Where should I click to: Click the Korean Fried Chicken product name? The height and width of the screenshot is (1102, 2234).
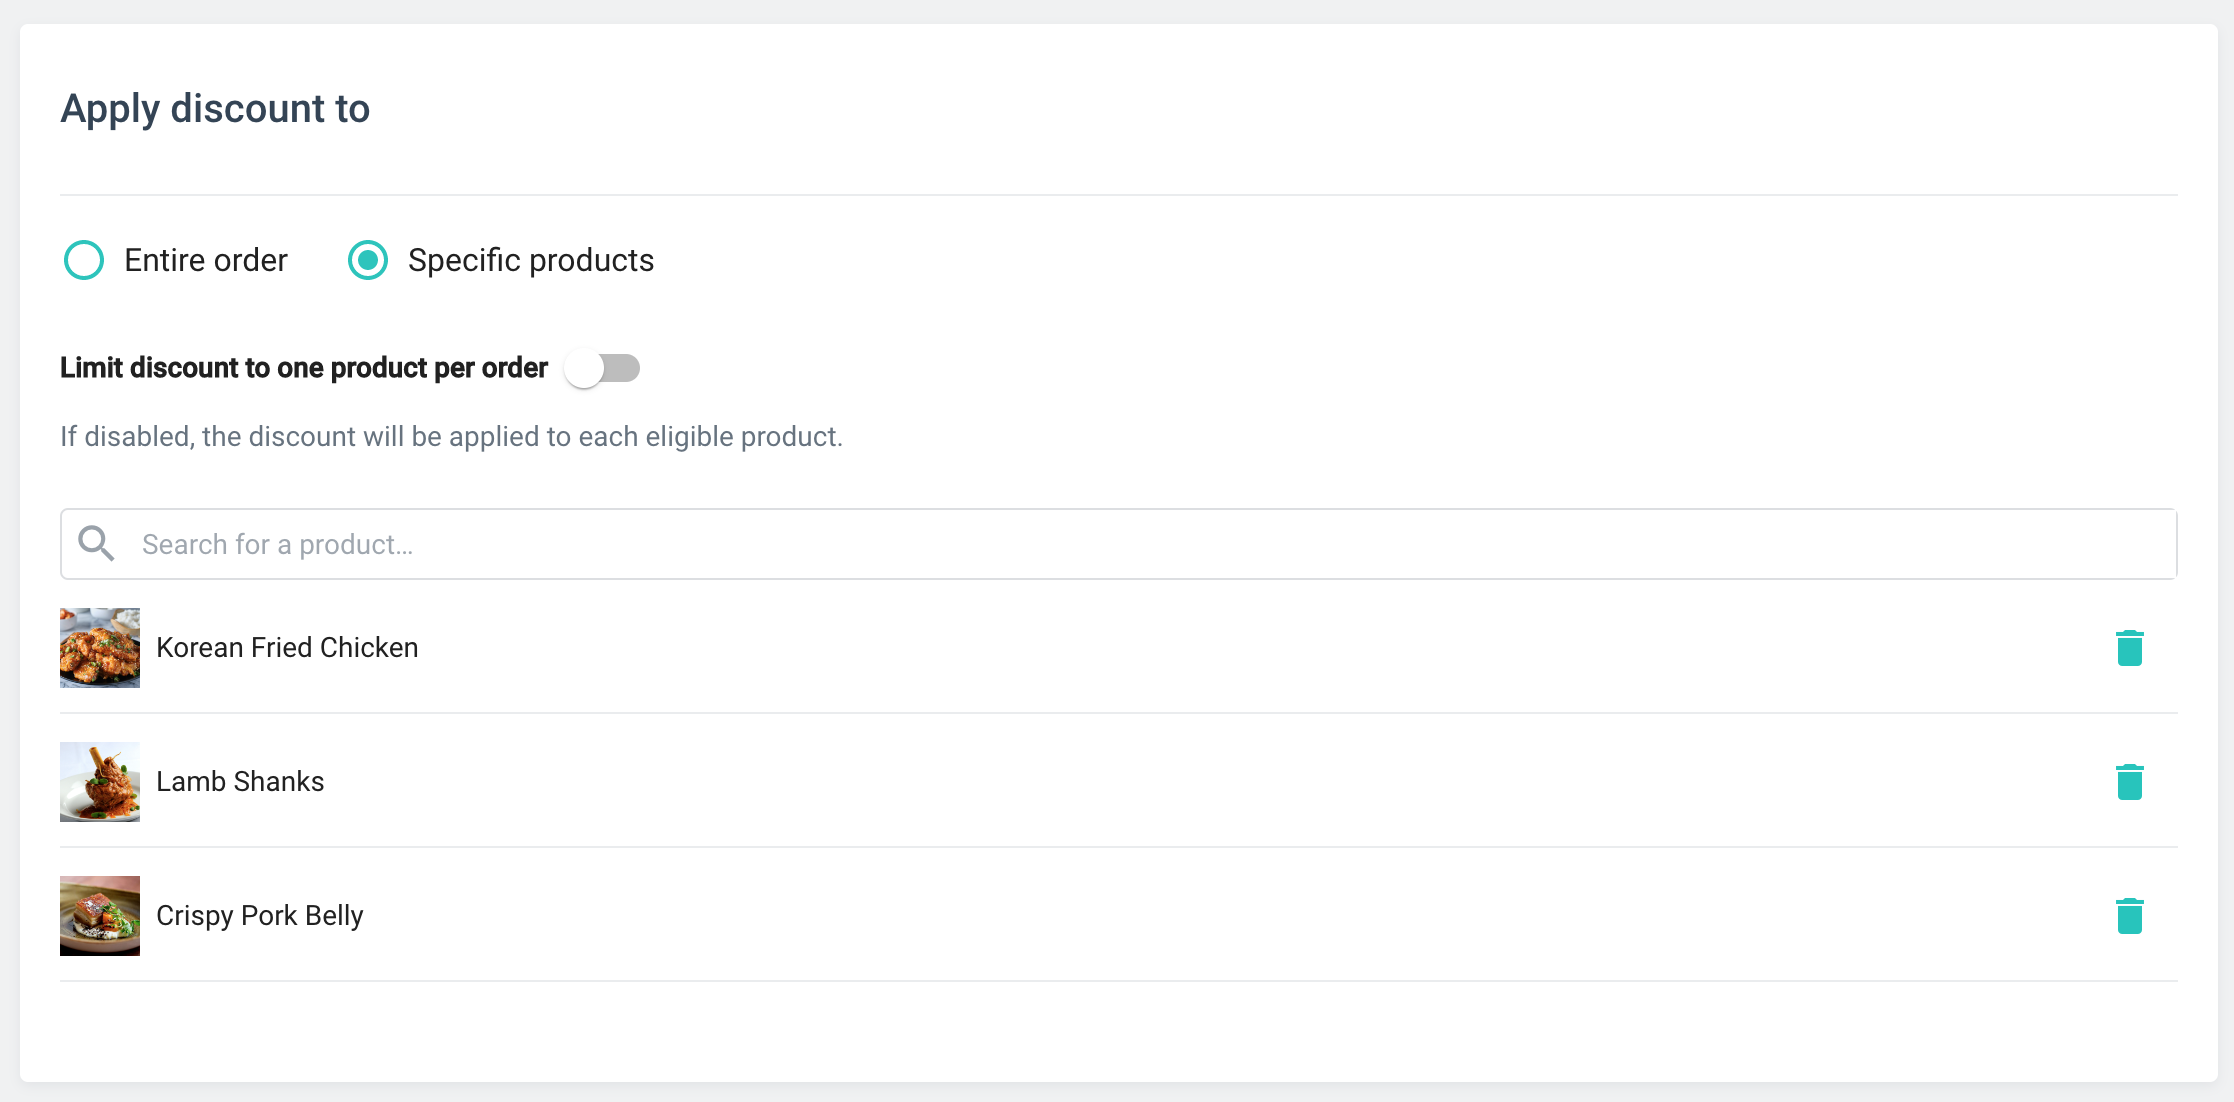287,648
